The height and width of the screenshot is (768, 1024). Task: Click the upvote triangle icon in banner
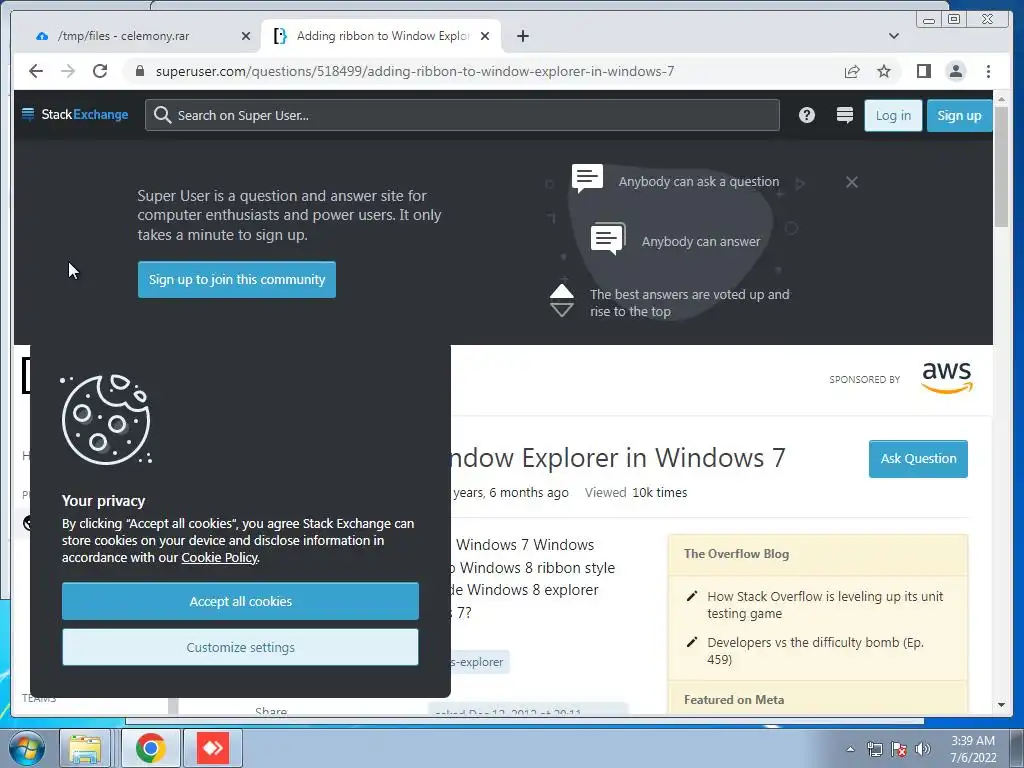pos(562,291)
